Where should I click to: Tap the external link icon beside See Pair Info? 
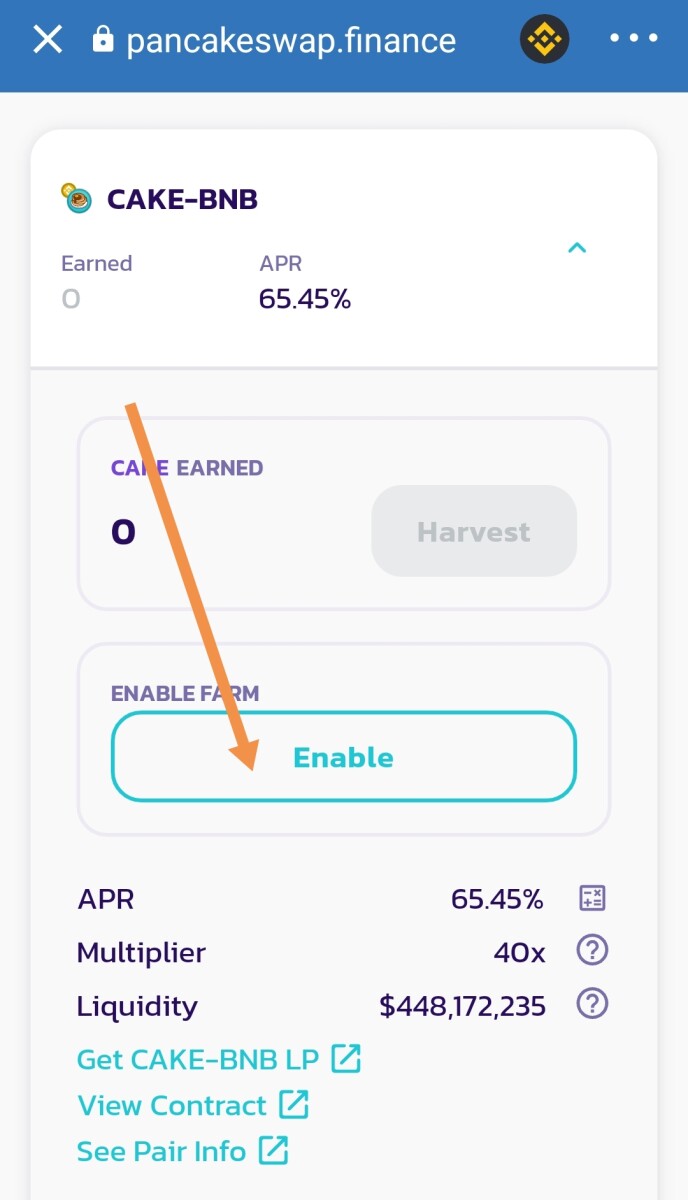click(274, 1150)
